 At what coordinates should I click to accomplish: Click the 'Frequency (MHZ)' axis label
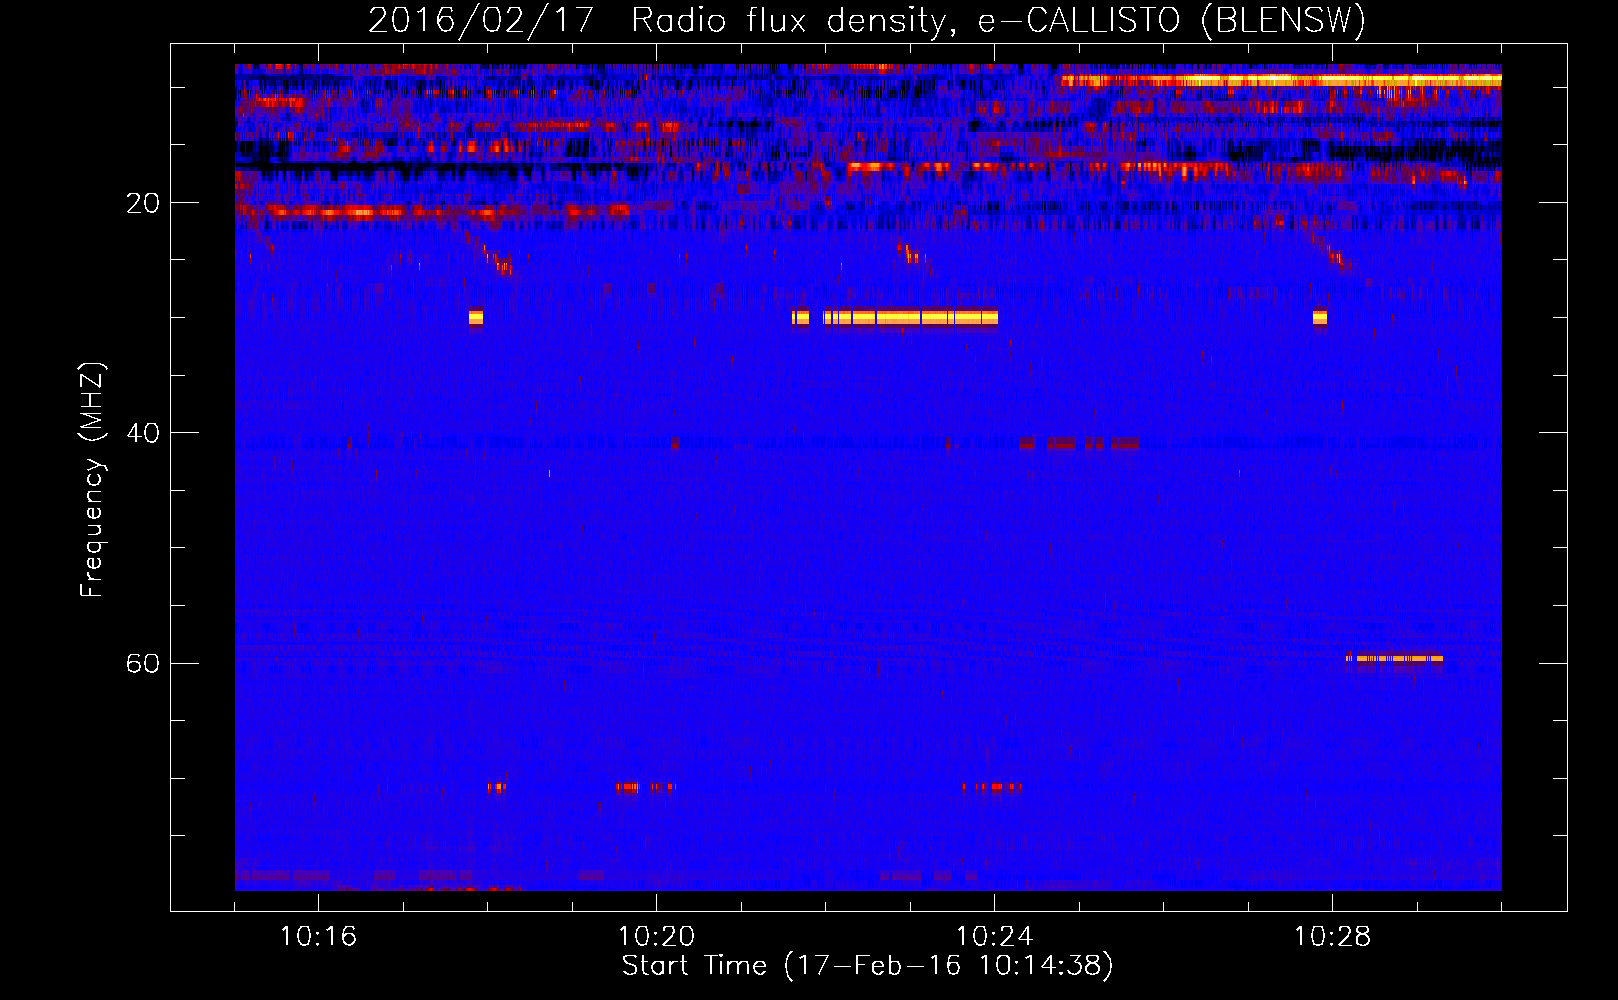(x=92, y=480)
